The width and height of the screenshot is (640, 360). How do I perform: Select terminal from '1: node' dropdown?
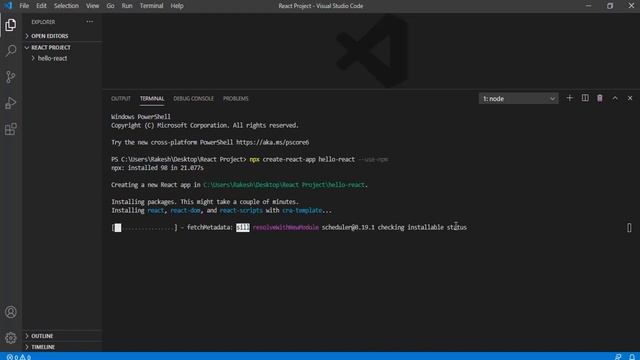(518, 99)
